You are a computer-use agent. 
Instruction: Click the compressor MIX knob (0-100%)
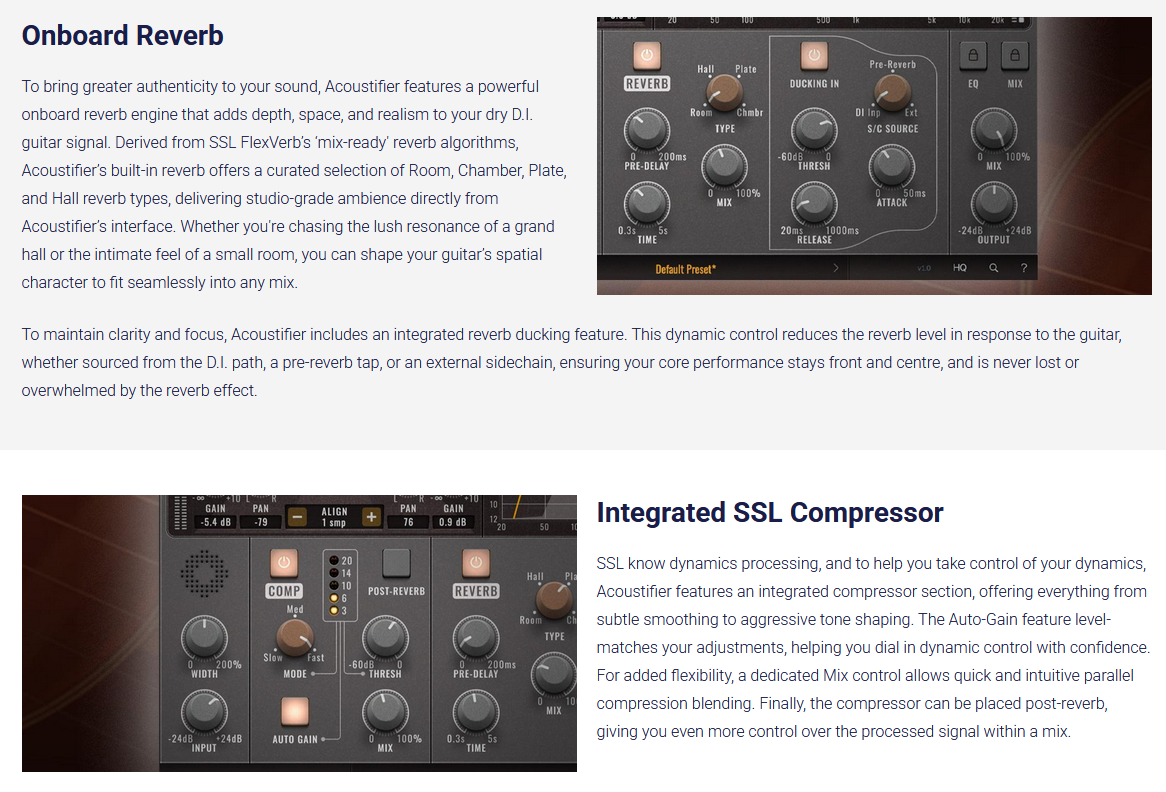[x=385, y=712]
